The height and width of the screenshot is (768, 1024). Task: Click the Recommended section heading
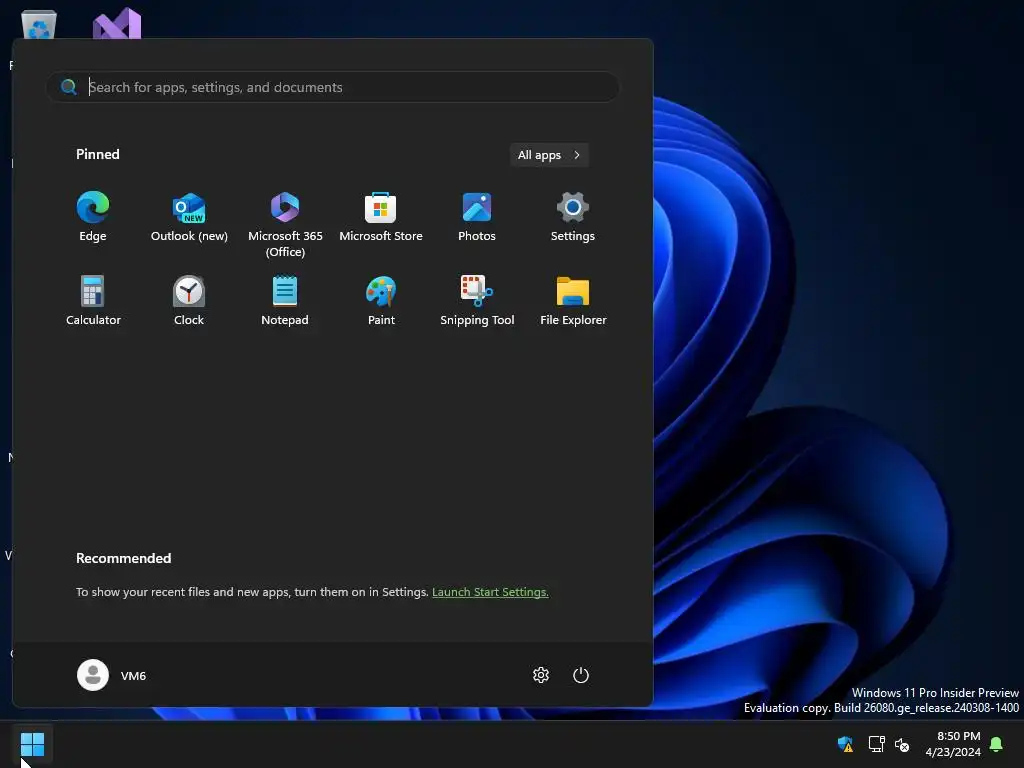pyautogui.click(x=123, y=558)
